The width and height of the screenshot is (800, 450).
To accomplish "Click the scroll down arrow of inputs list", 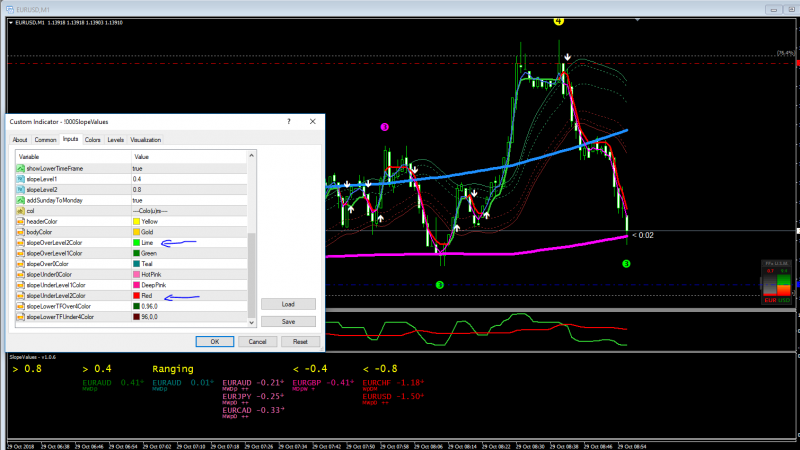I will click(252, 322).
